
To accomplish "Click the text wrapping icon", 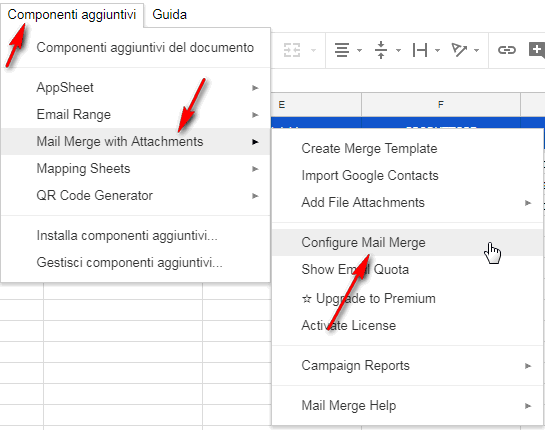I will pyautogui.click(x=420, y=50).
